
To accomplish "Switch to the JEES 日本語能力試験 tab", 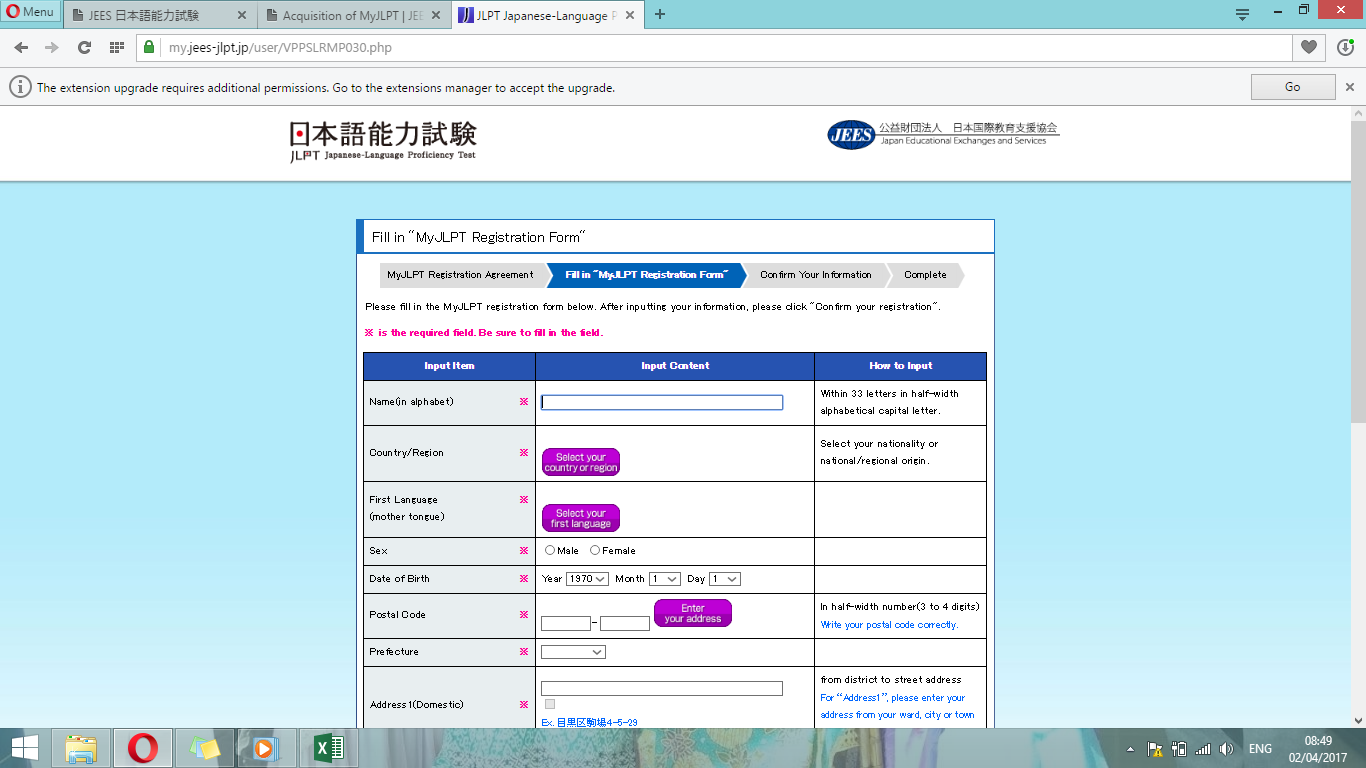I will [x=160, y=15].
